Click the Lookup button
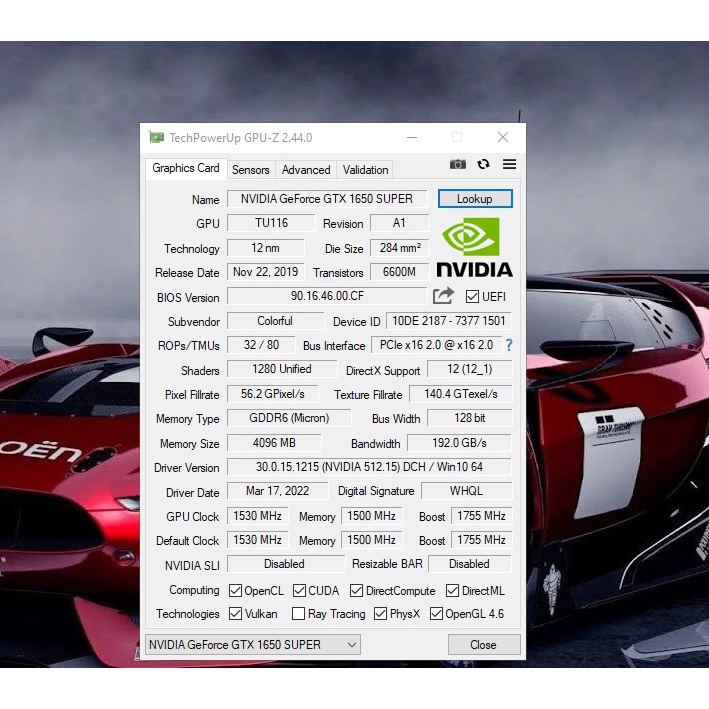This screenshot has height=709, width=709. 475,199
